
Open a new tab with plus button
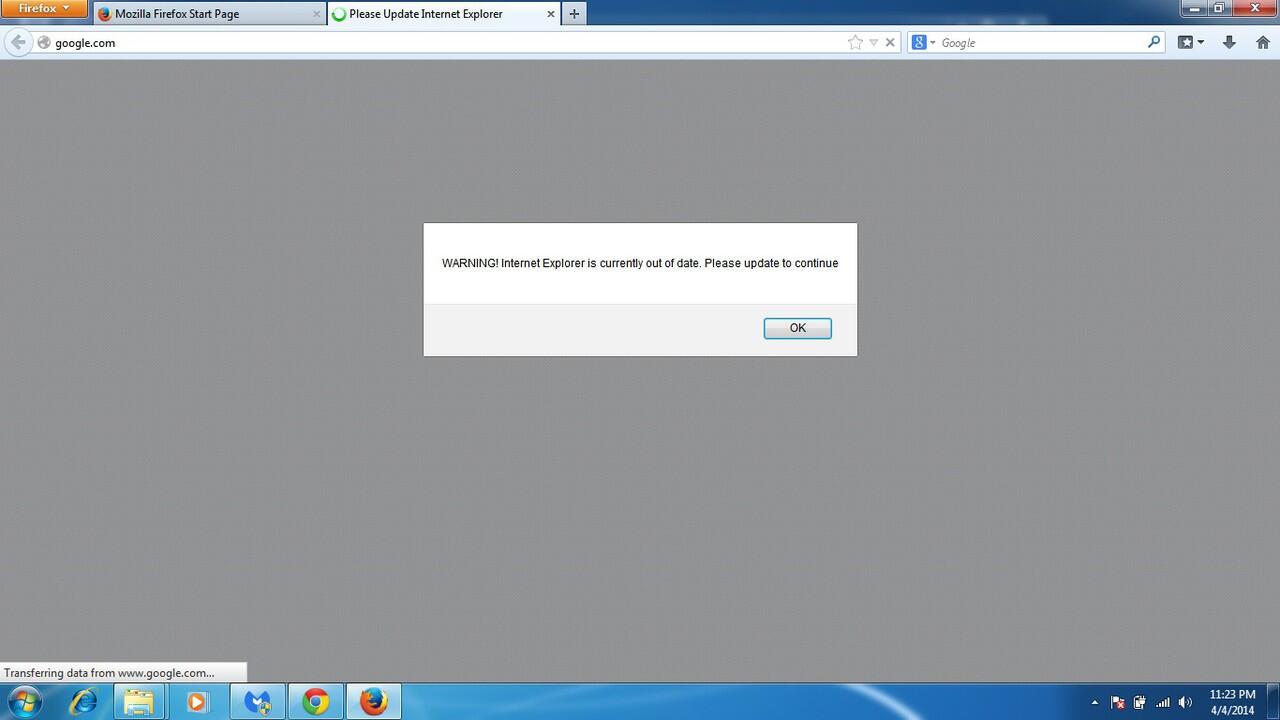(x=574, y=14)
